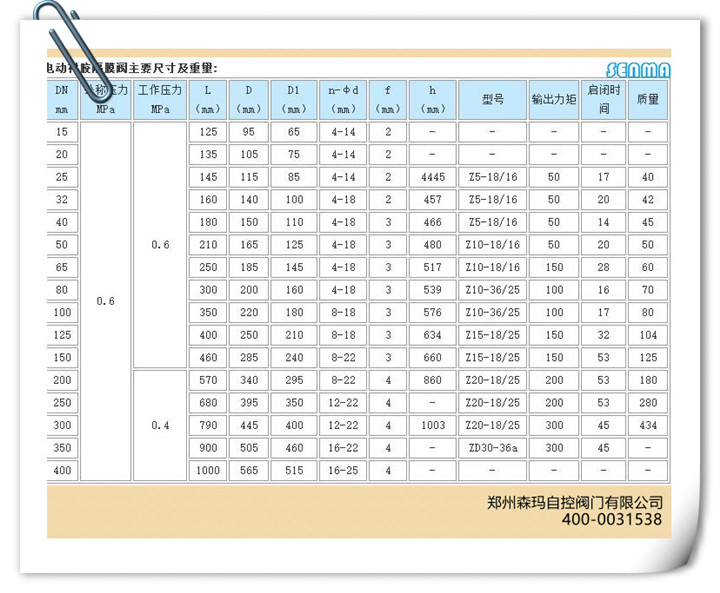This screenshot has width=720, height=593.
Task: Click the D1 value 515
Action: pos(294,470)
